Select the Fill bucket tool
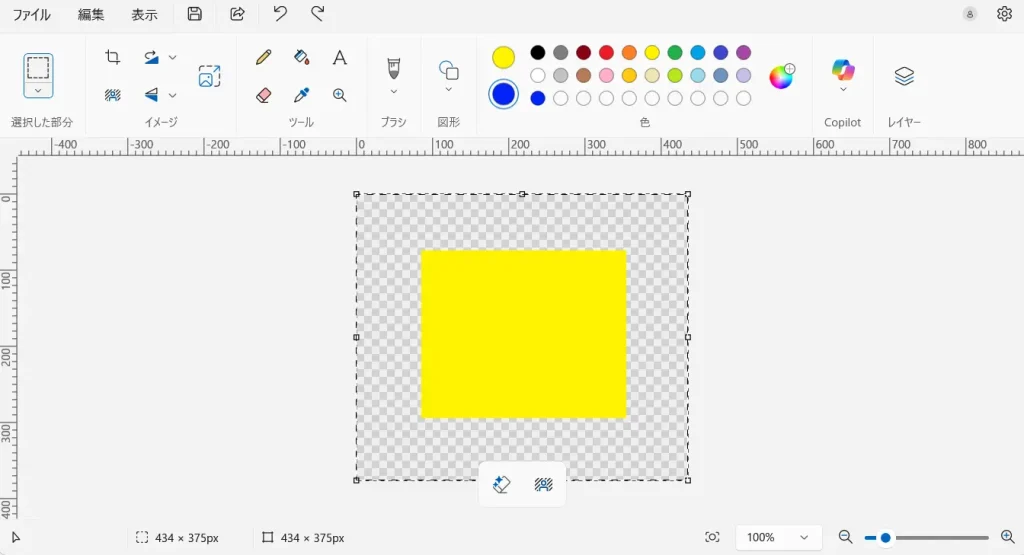1024x555 pixels. tap(301, 58)
